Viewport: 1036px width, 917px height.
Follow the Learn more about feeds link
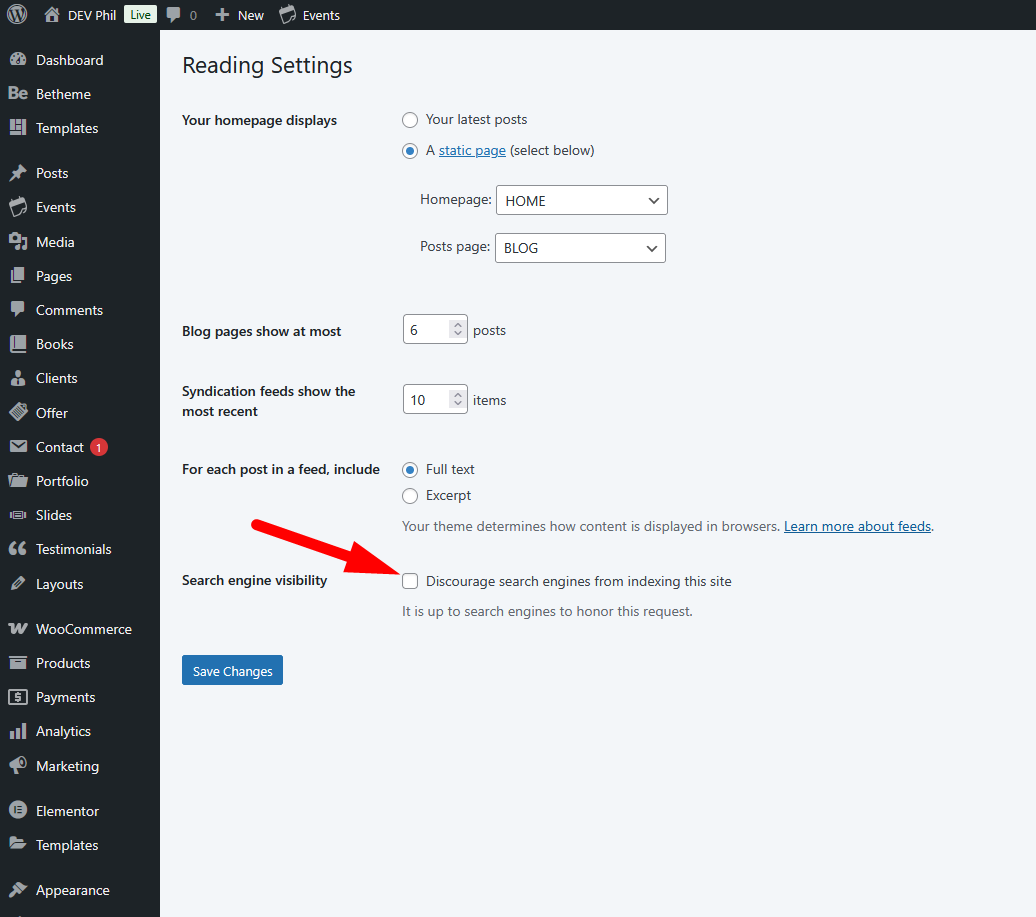[x=857, y=526]
